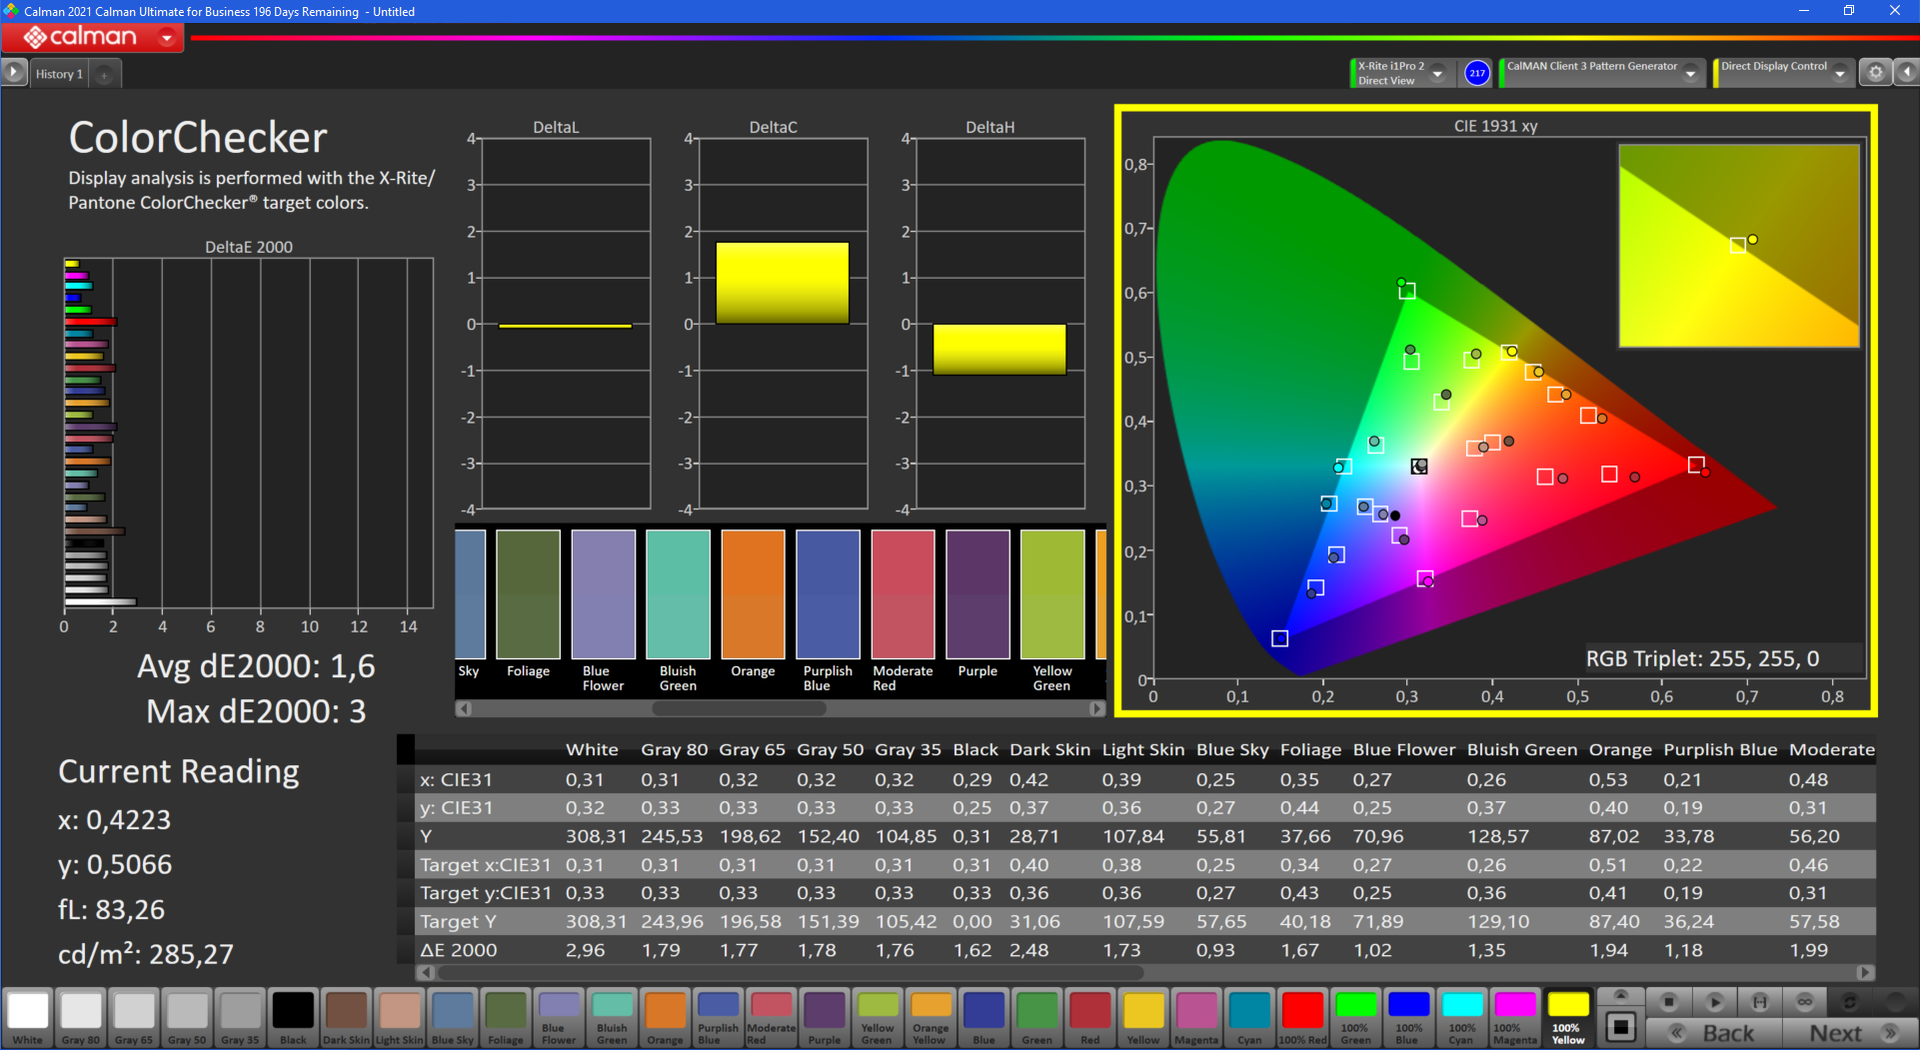This screenshot has width=1920, height=1050.
Task: Select the White patch swatch
Action: (28, 1017)
